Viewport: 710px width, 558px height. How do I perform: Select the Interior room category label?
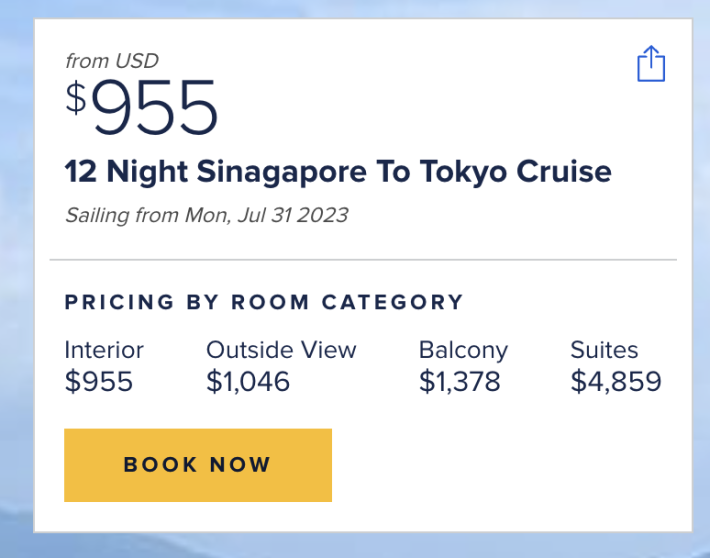click(104, 350)
